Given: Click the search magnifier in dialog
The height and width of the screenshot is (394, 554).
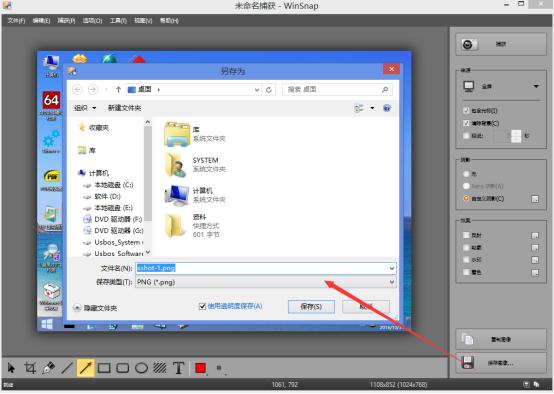Looking at the screenshot, I should 385,90.
